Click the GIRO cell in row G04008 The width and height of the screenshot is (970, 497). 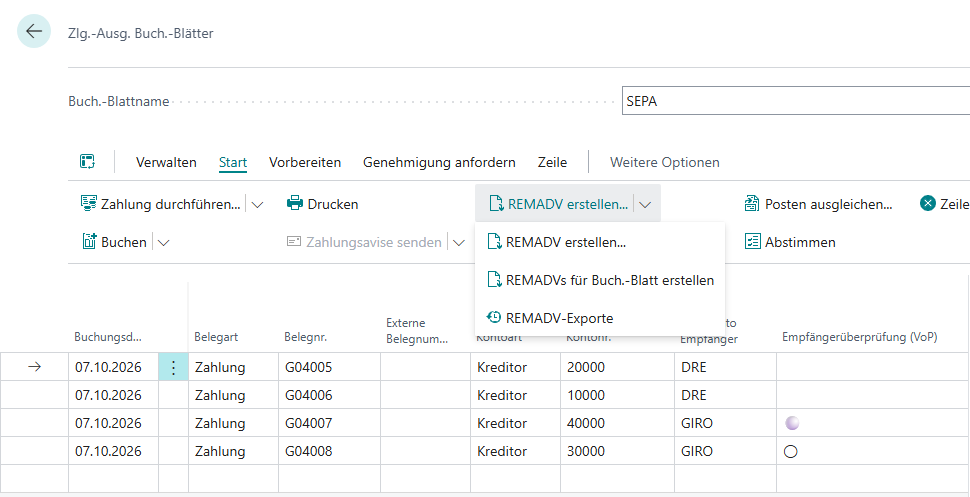[x=726, y=451]
